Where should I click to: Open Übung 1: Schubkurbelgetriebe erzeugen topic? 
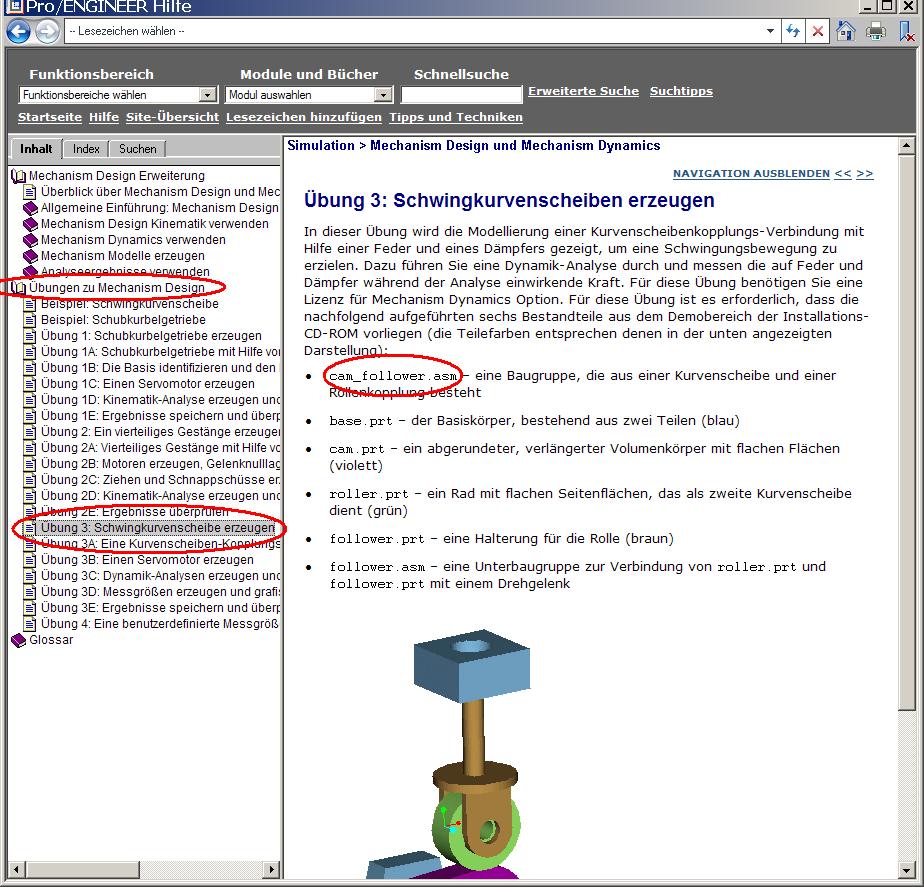click(x=151, y=335)
